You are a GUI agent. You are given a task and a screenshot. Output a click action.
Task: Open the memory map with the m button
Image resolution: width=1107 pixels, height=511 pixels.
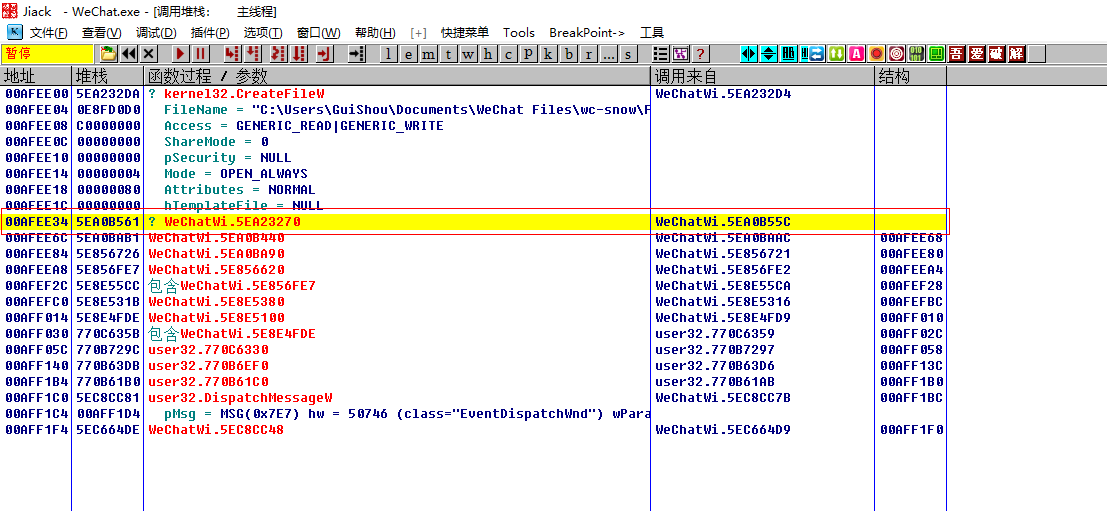click(x=429, y=54)
